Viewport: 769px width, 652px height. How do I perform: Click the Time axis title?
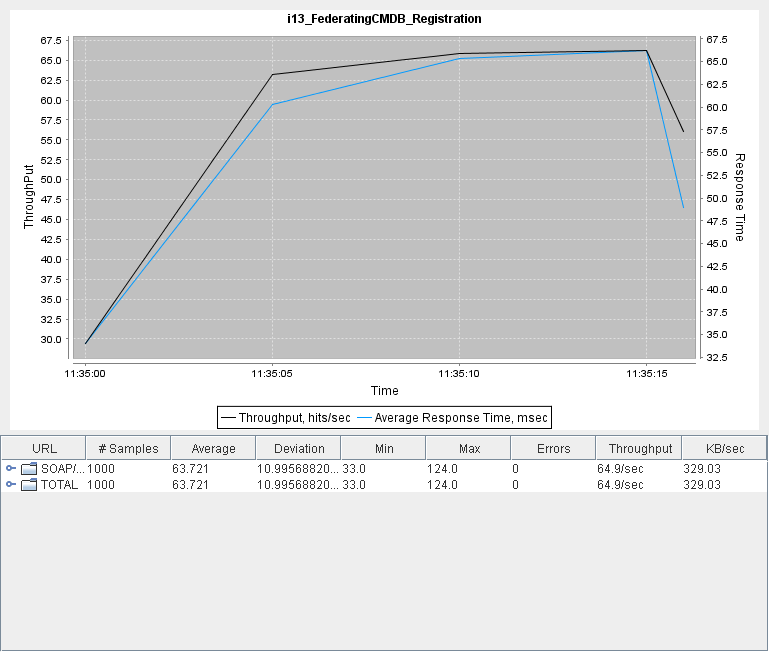point(384,391)
